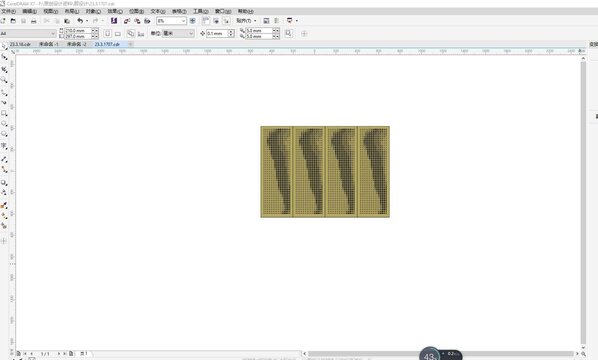Open the zoom level dropdown

183,21
